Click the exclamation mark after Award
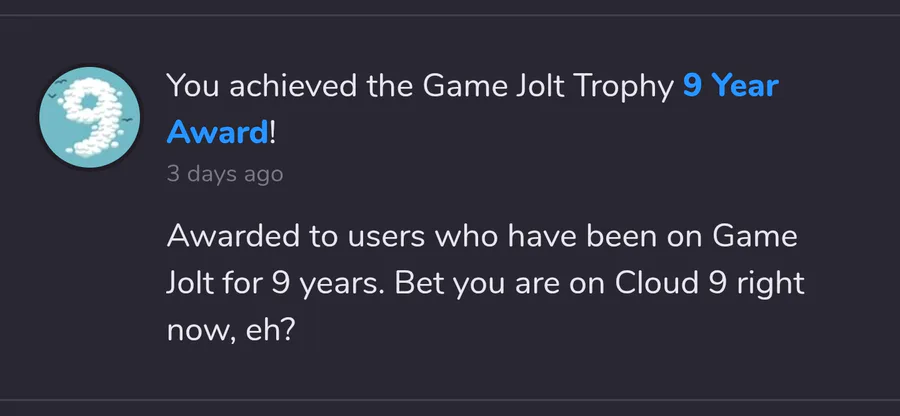 point(273,132)
